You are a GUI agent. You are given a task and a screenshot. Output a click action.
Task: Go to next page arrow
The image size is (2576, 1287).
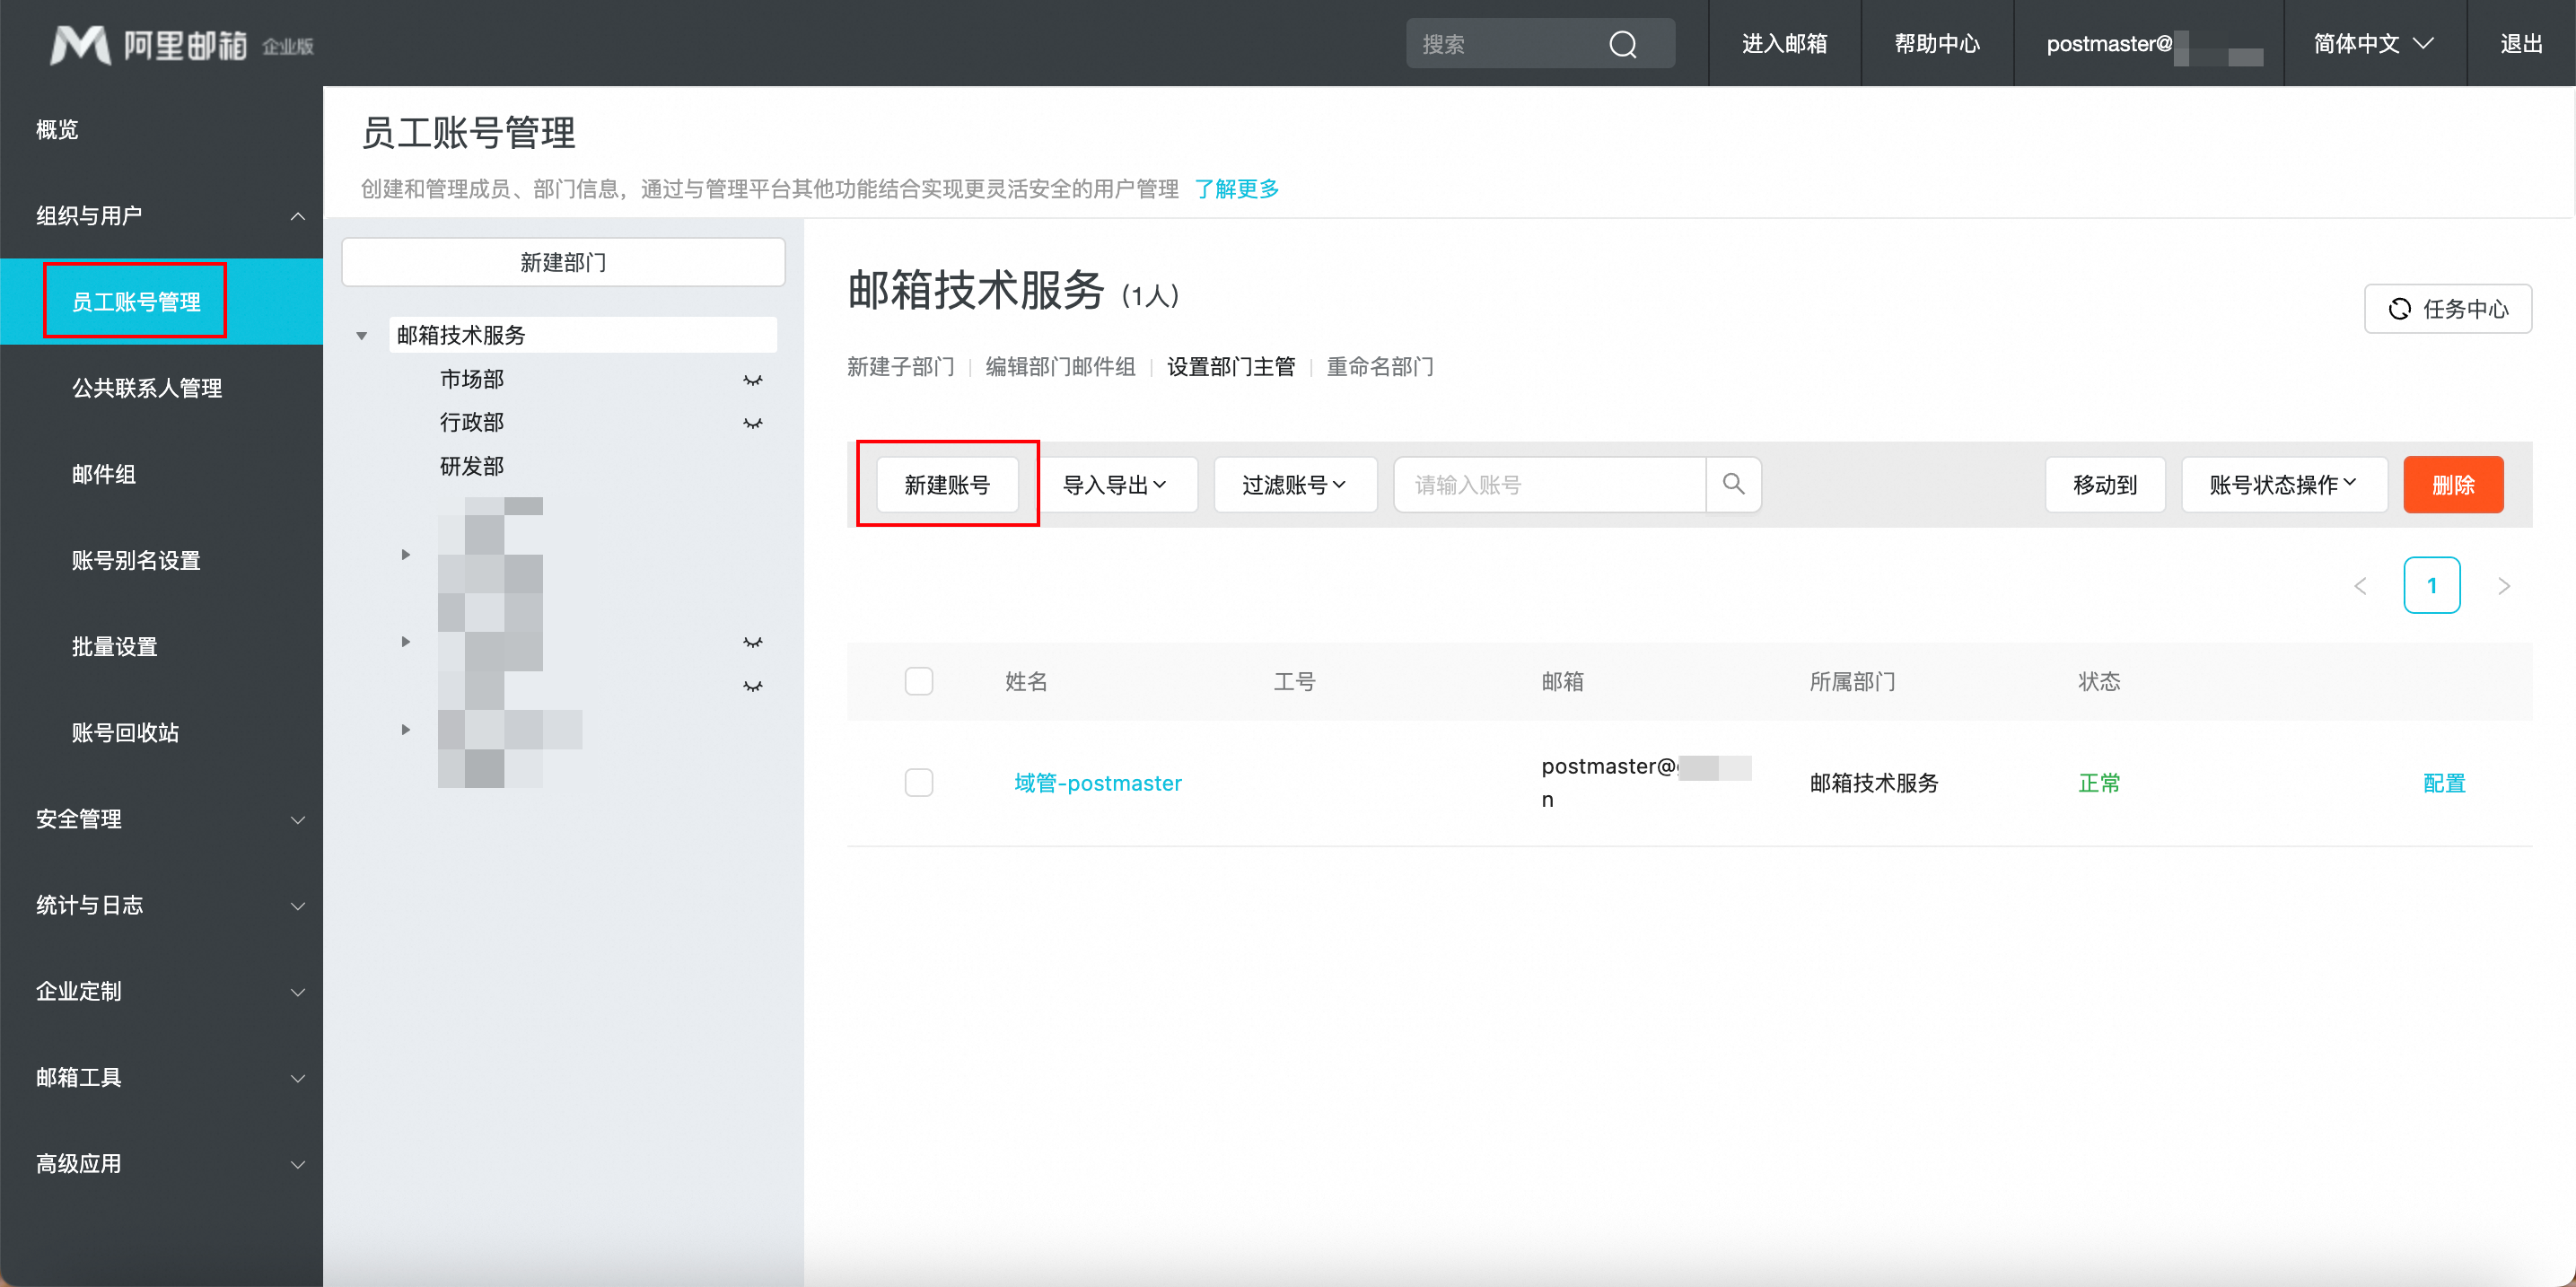point(2503,586)
